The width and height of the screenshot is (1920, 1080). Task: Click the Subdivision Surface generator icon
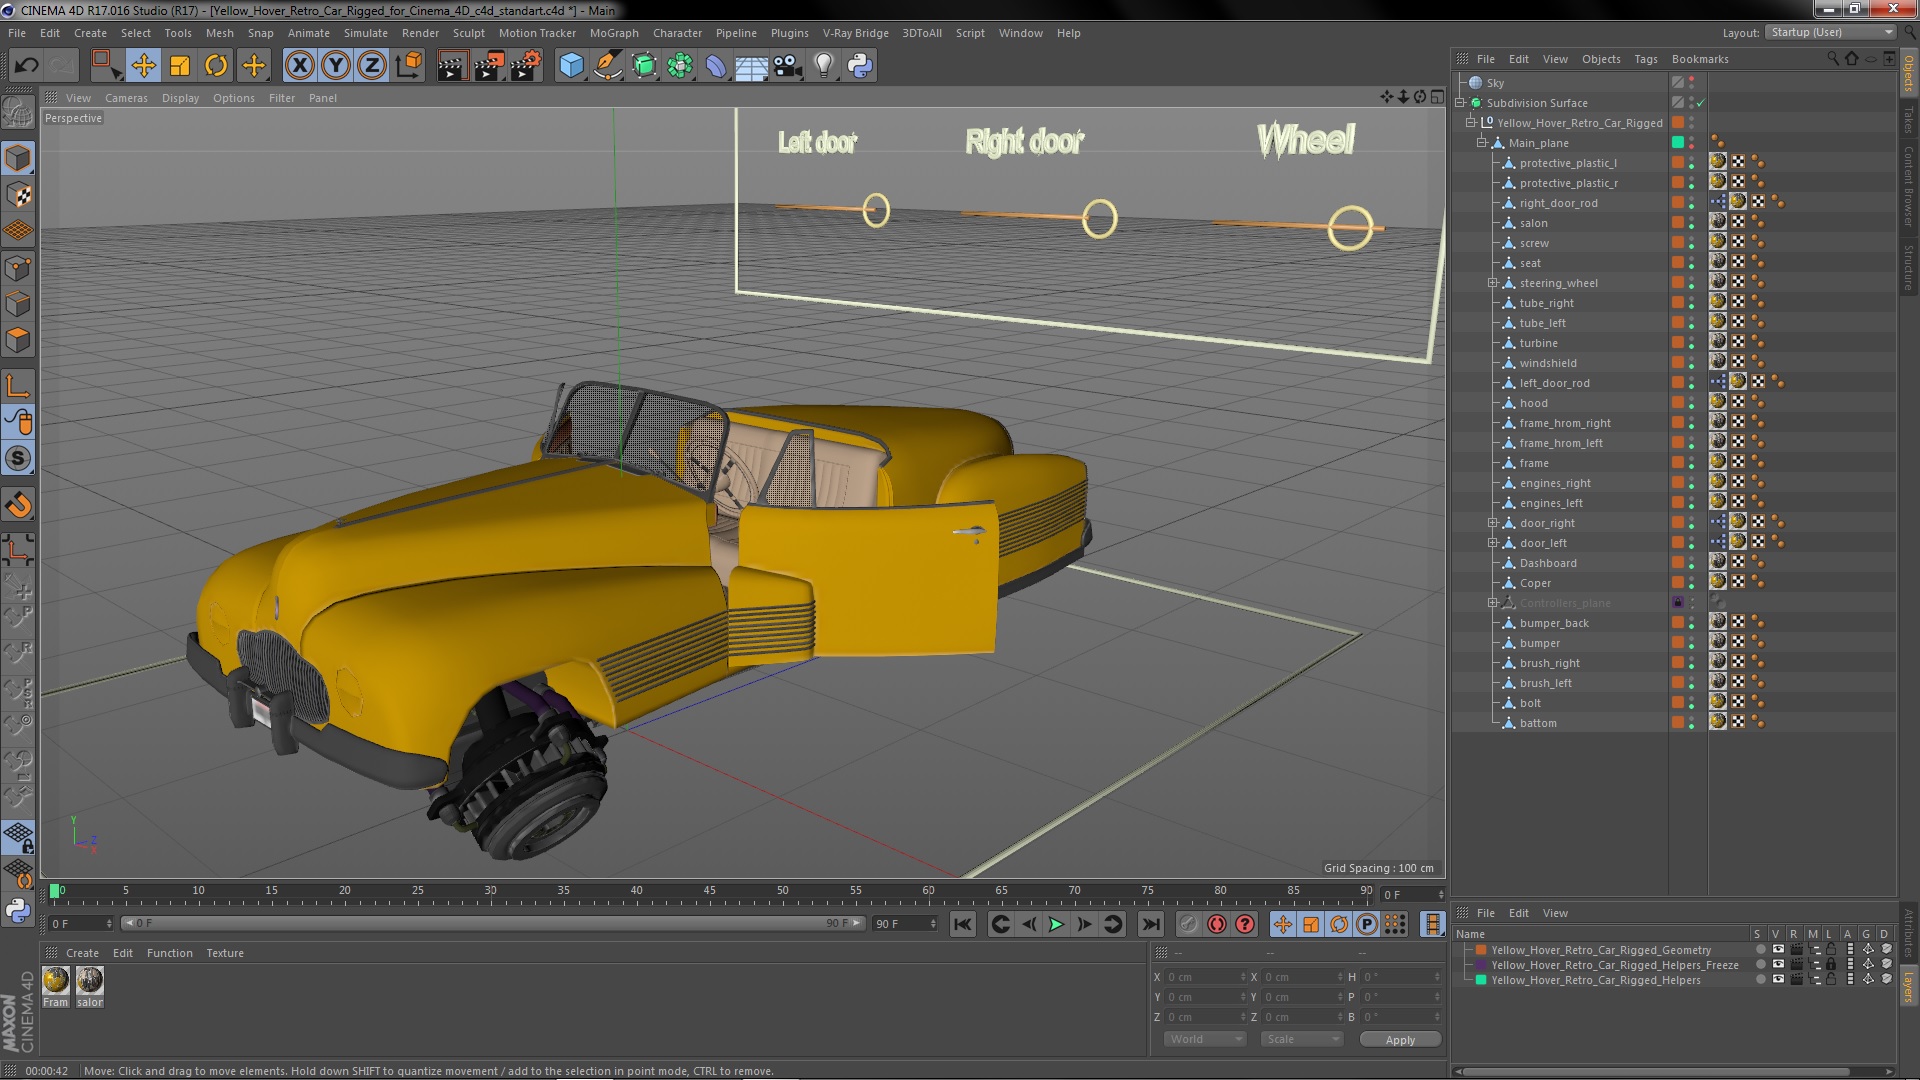pos(644,66)
